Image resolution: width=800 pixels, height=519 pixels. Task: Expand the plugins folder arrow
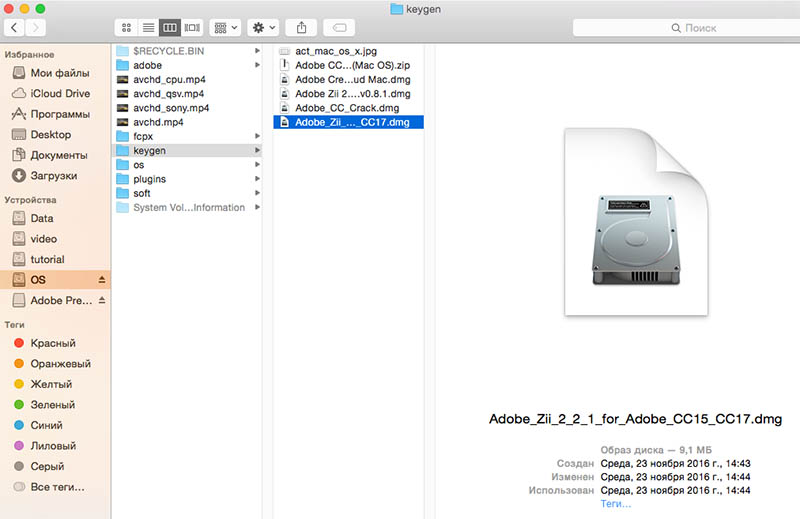tap(257, 179)
